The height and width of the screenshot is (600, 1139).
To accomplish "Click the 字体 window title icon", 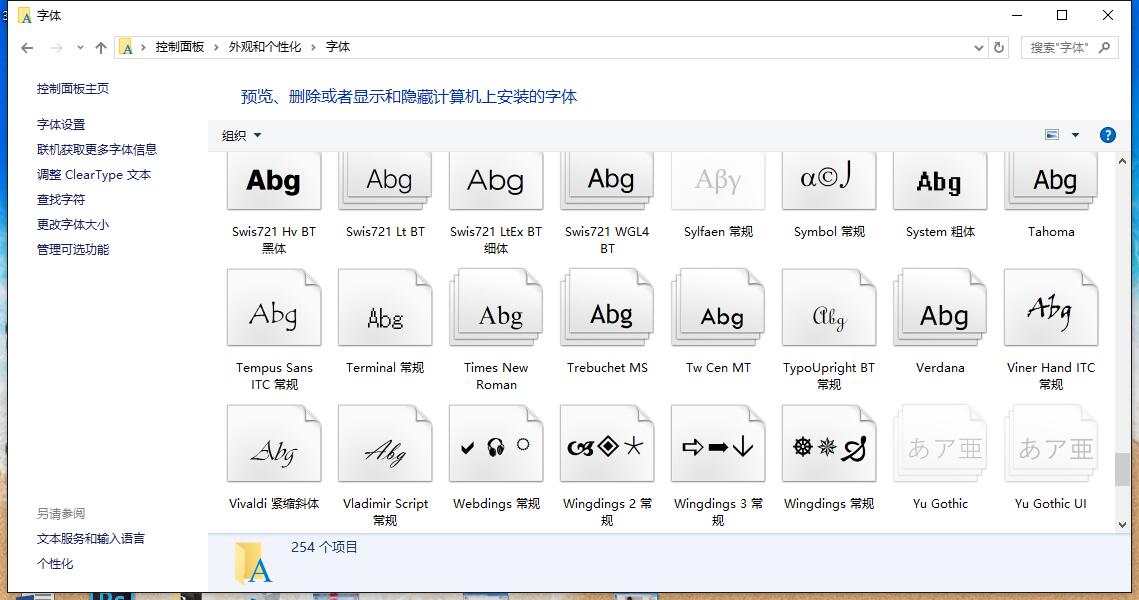I will (25, 15).
